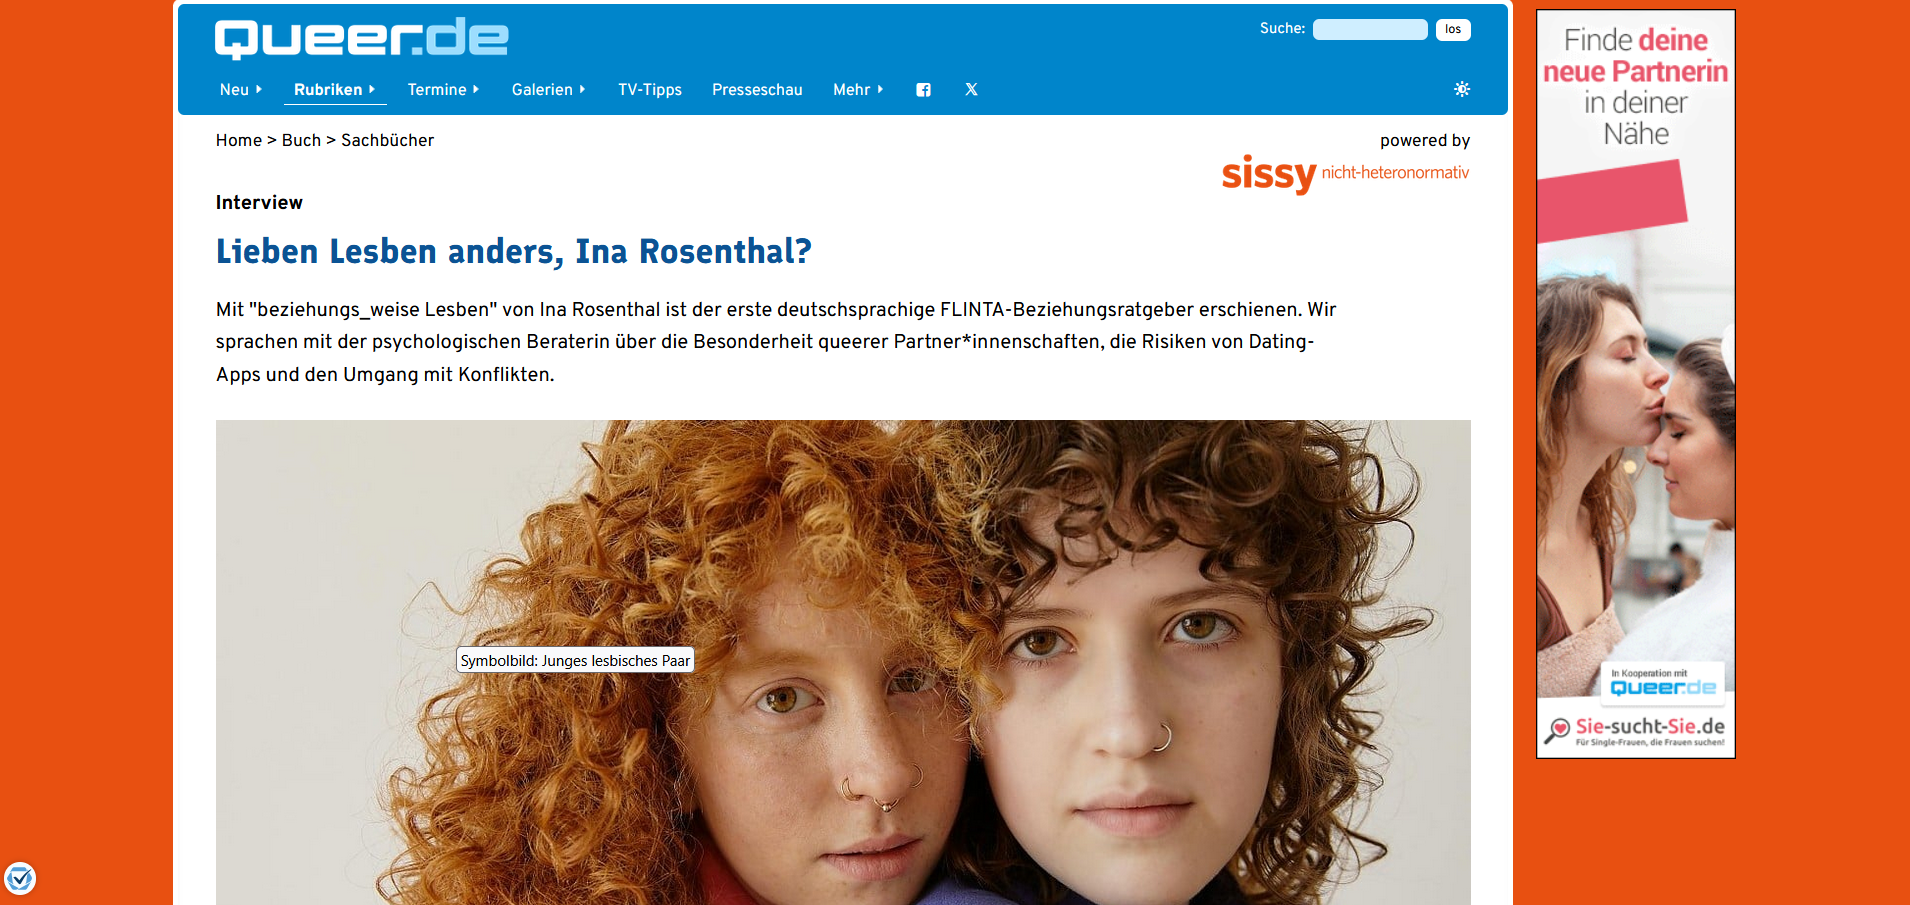
Task: Open the Galerien menu
Action: [548, 90]
